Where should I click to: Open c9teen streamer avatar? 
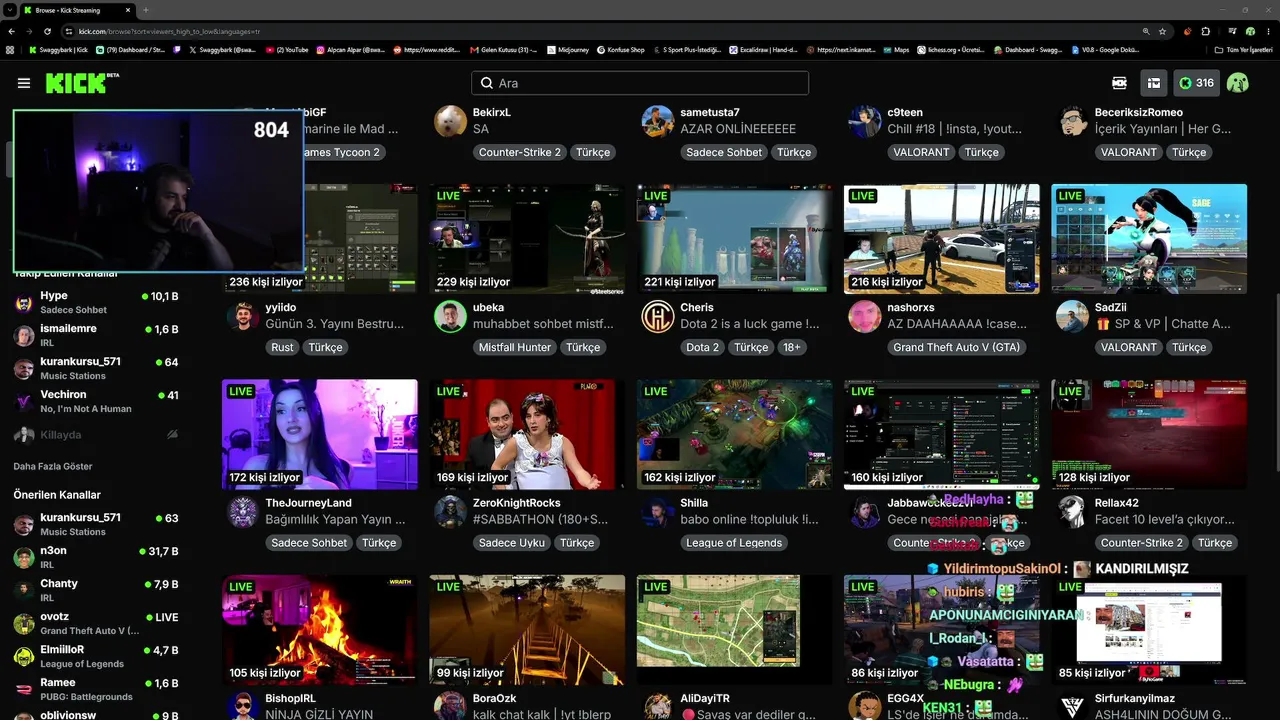tap(865, 121)
